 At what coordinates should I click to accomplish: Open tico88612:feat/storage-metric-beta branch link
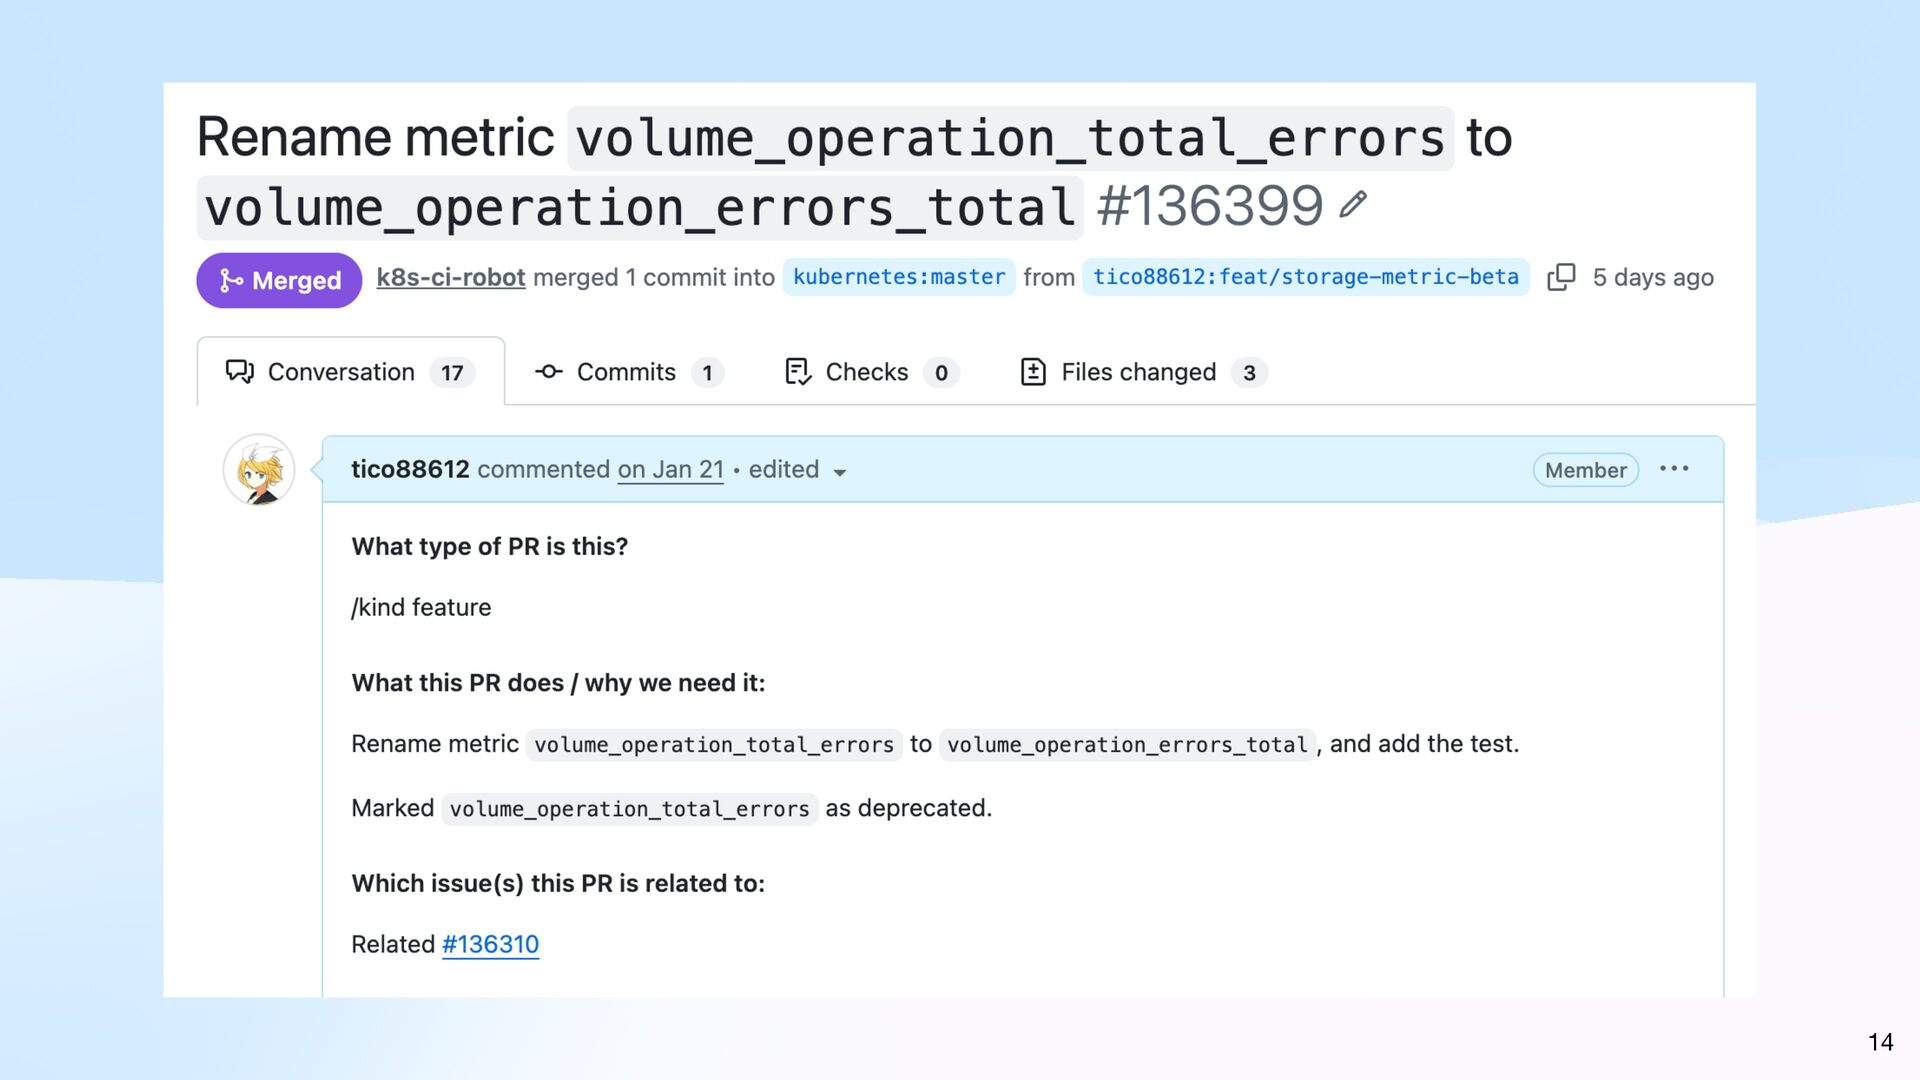tap(1305, 277)
